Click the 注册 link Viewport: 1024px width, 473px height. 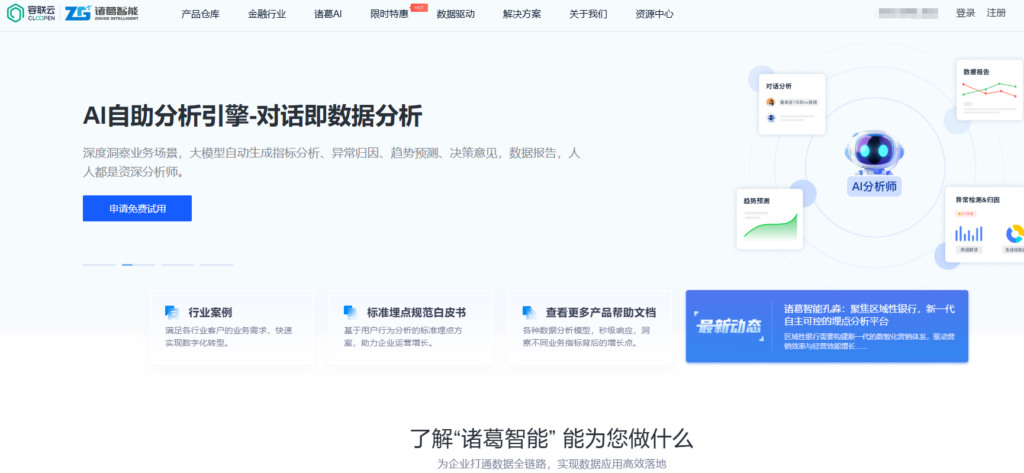(996, 13)
